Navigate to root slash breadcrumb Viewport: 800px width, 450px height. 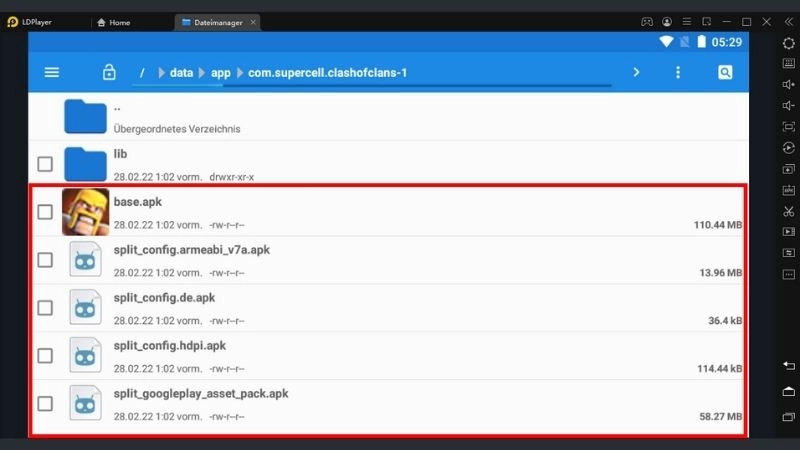click(142, 73)
